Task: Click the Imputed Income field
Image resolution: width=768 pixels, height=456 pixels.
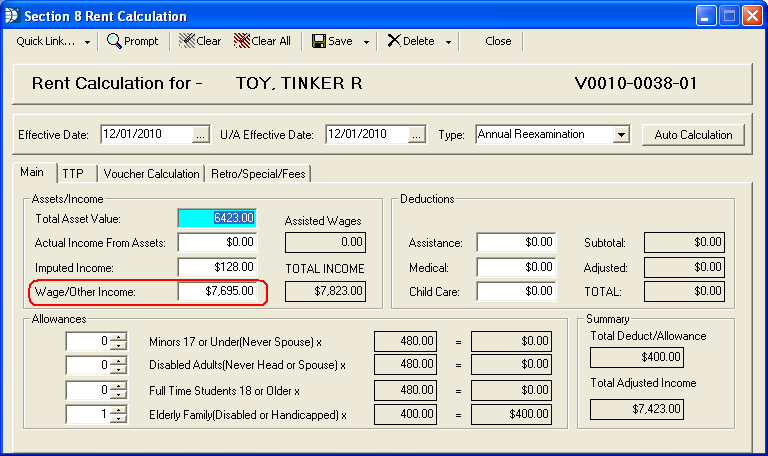Action: [217, 267]
